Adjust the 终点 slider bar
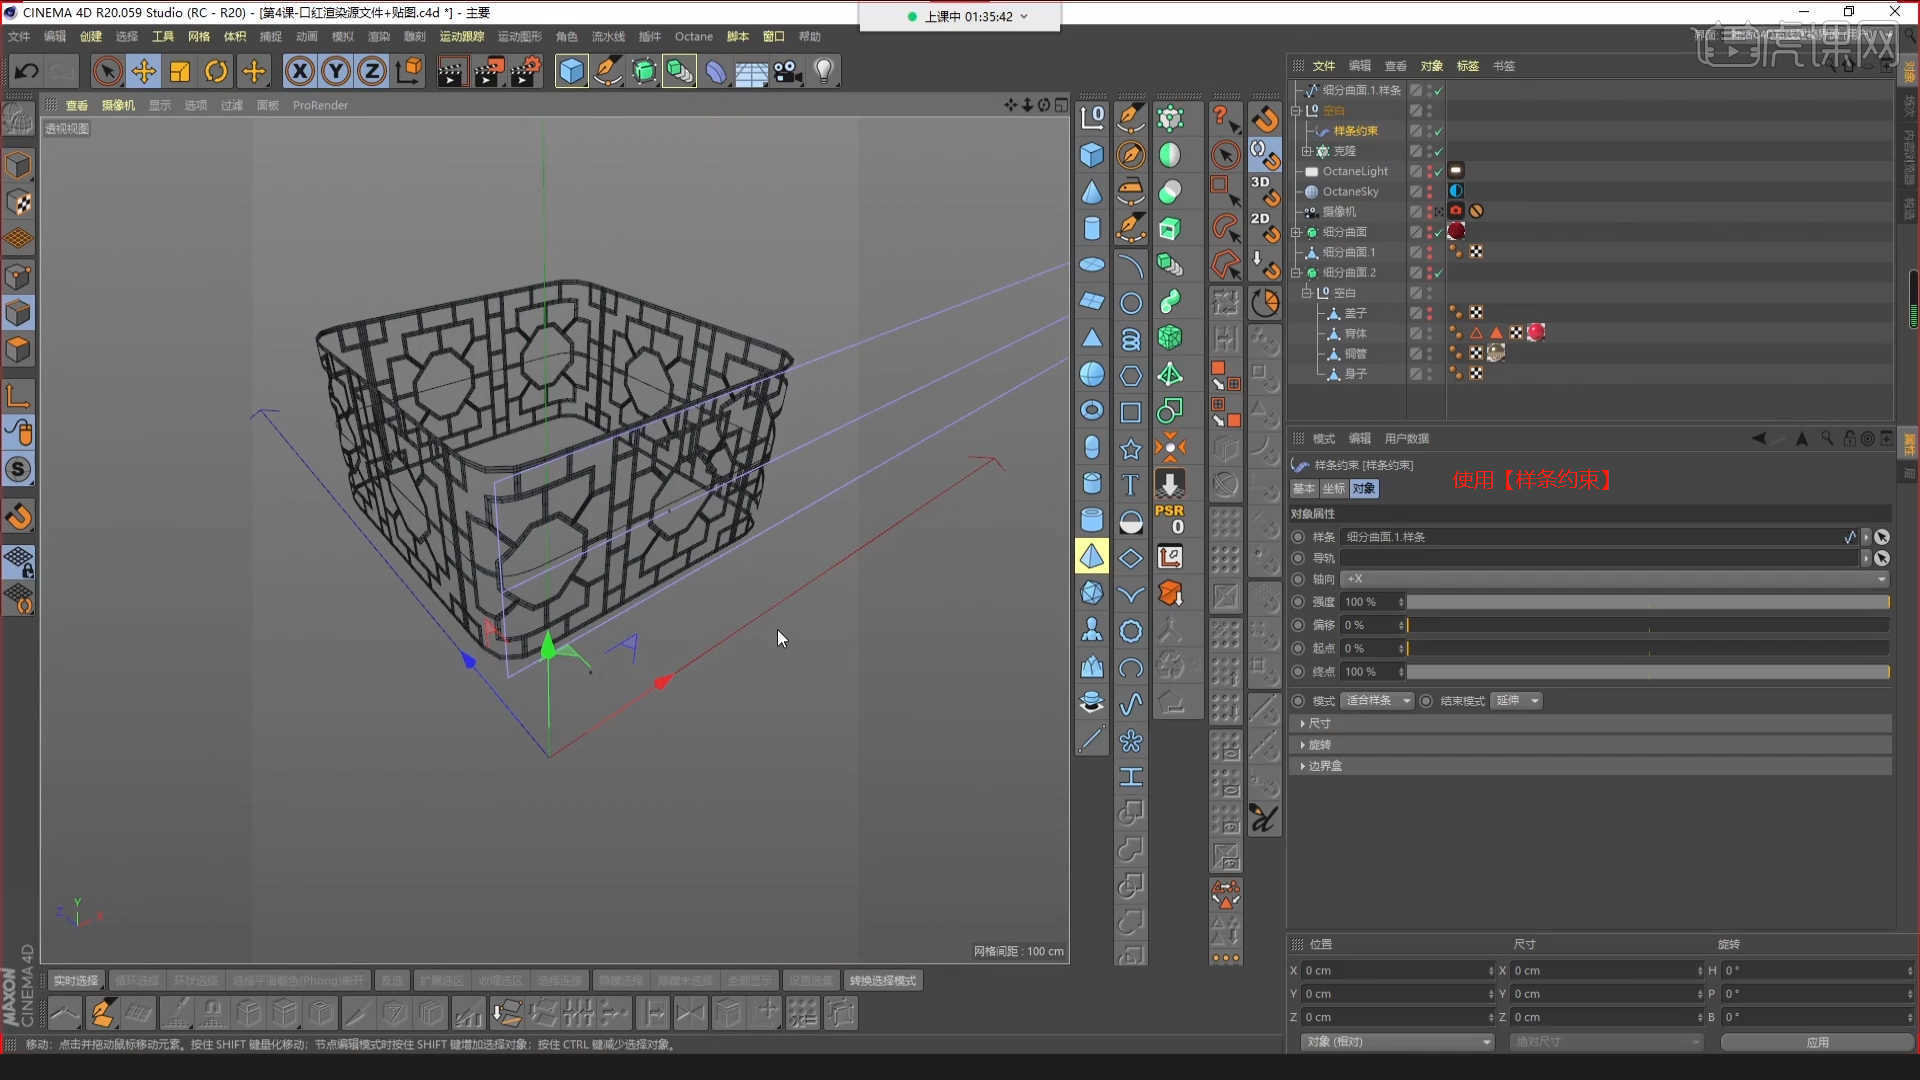This screenshot has width=1920, height=1080. pyautogui.click(x=1648, y=672)
